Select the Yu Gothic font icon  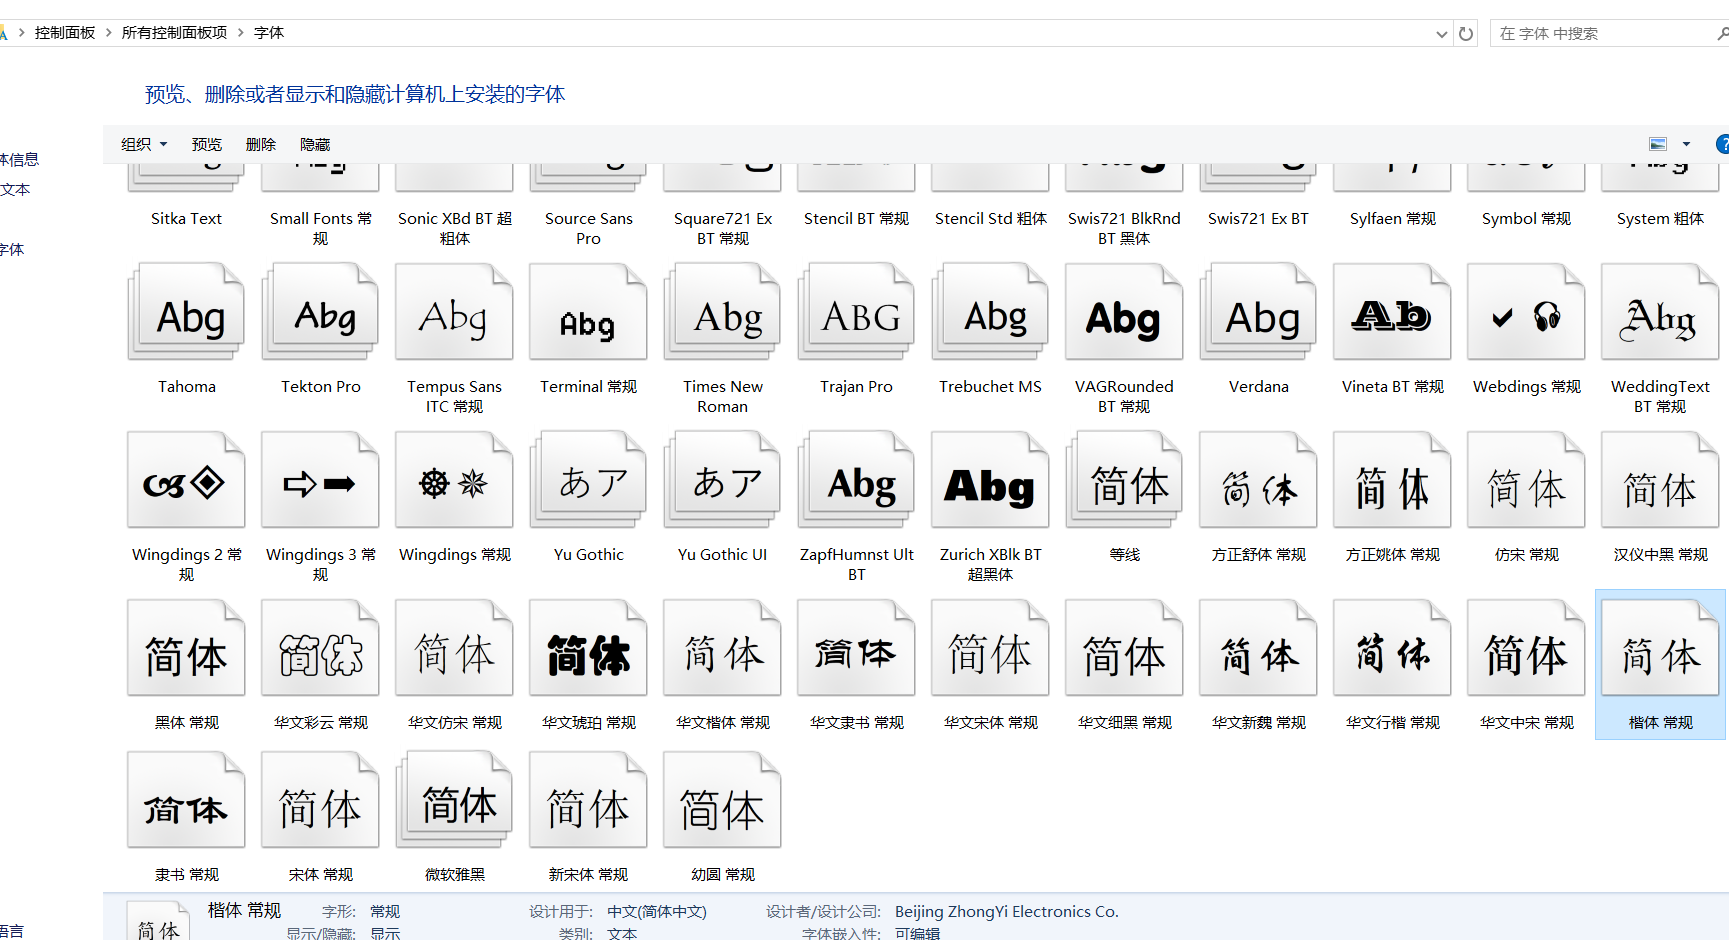click(588, 480)
